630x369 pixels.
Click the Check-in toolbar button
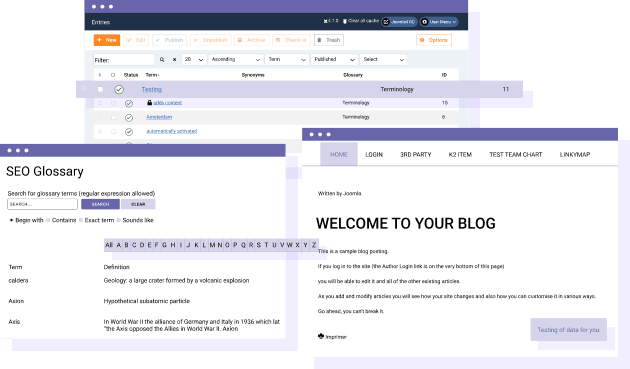(x=291, y=40)
